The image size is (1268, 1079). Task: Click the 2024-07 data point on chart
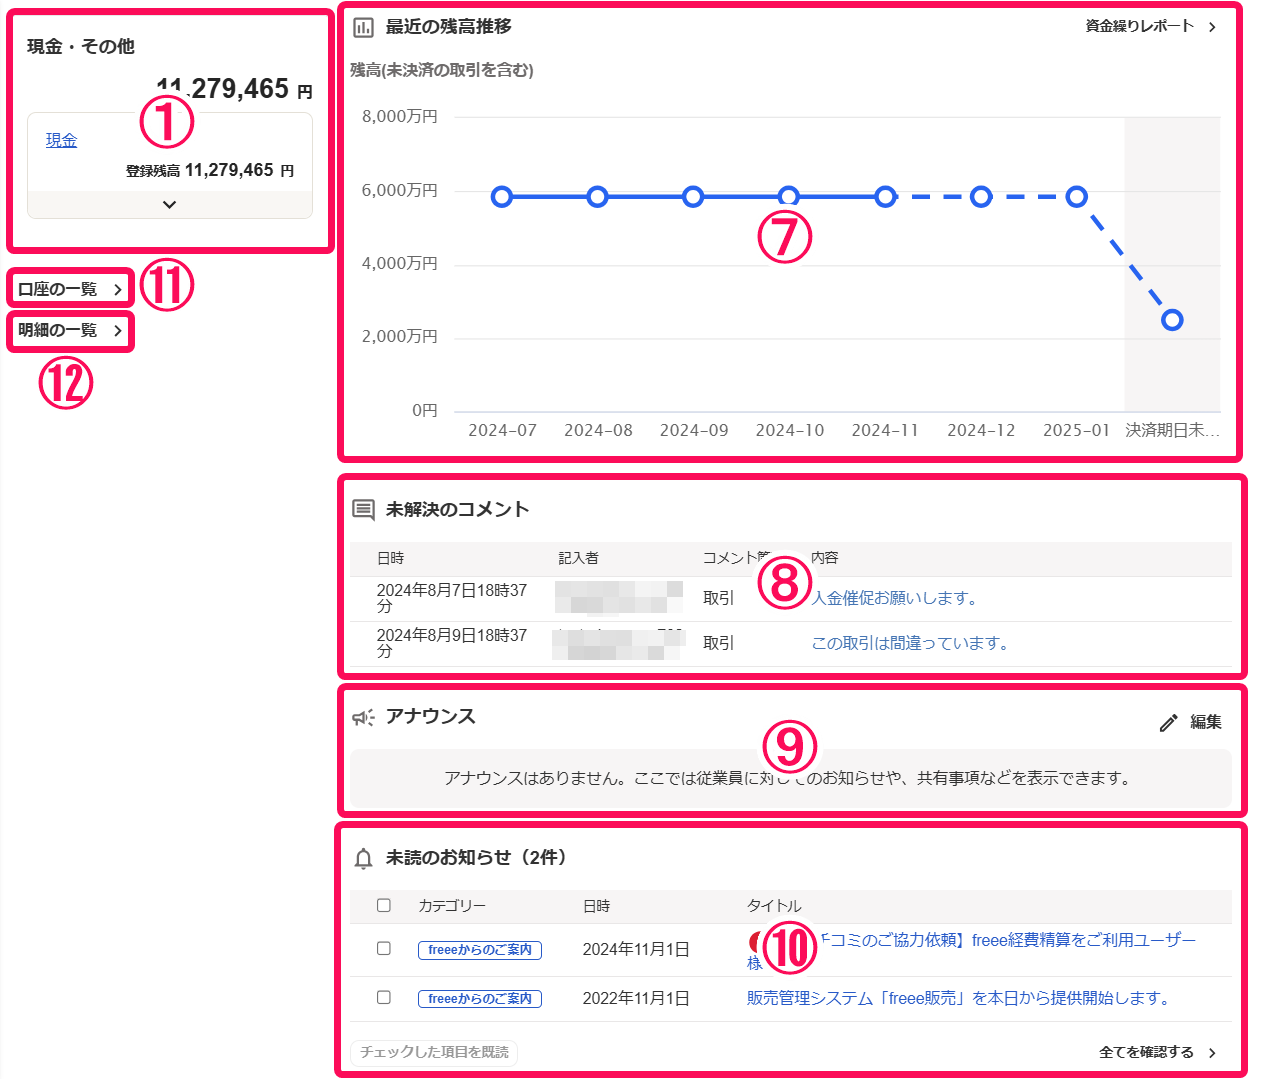pyautogui.click(x=502, y=197)
